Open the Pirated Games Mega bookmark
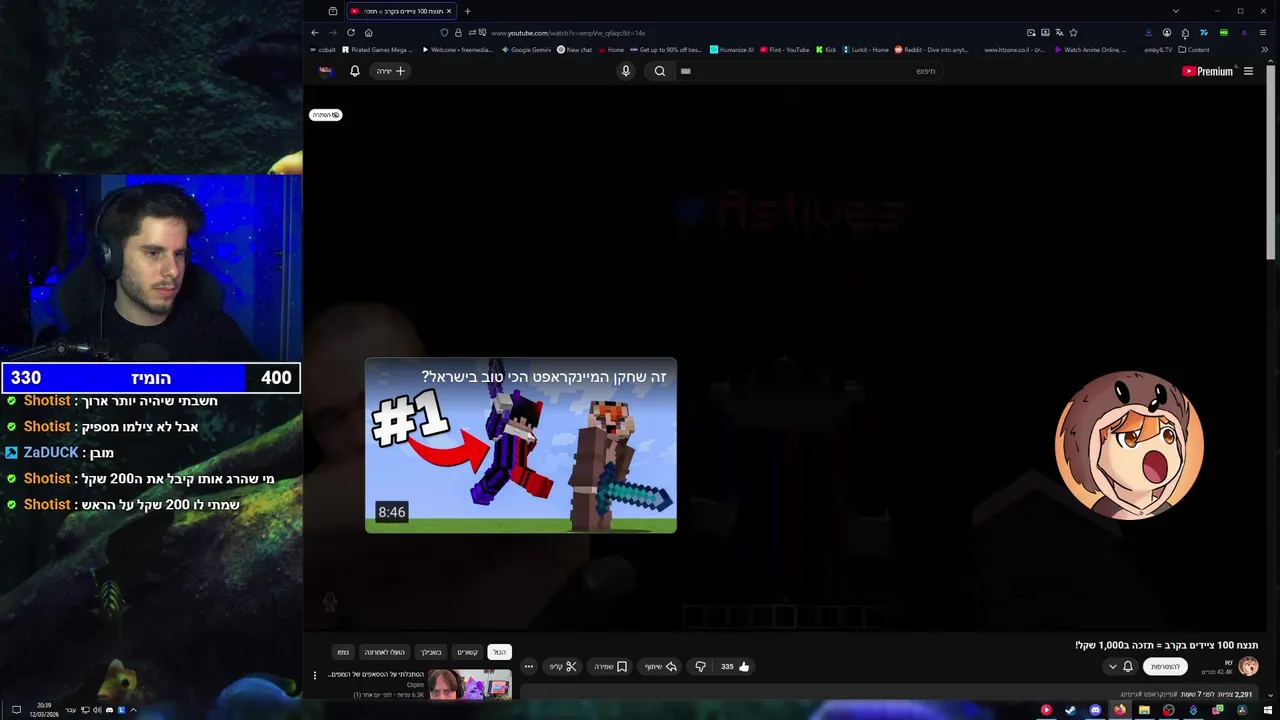 point(377,49)
